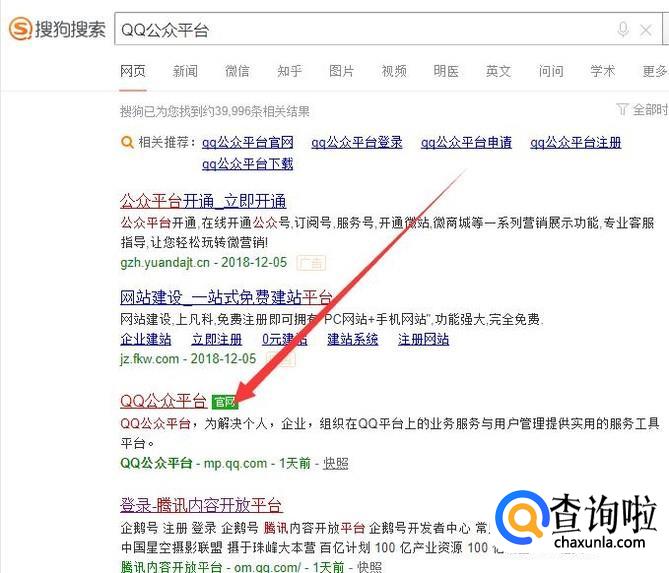Click the Sogou search logo

57,29
